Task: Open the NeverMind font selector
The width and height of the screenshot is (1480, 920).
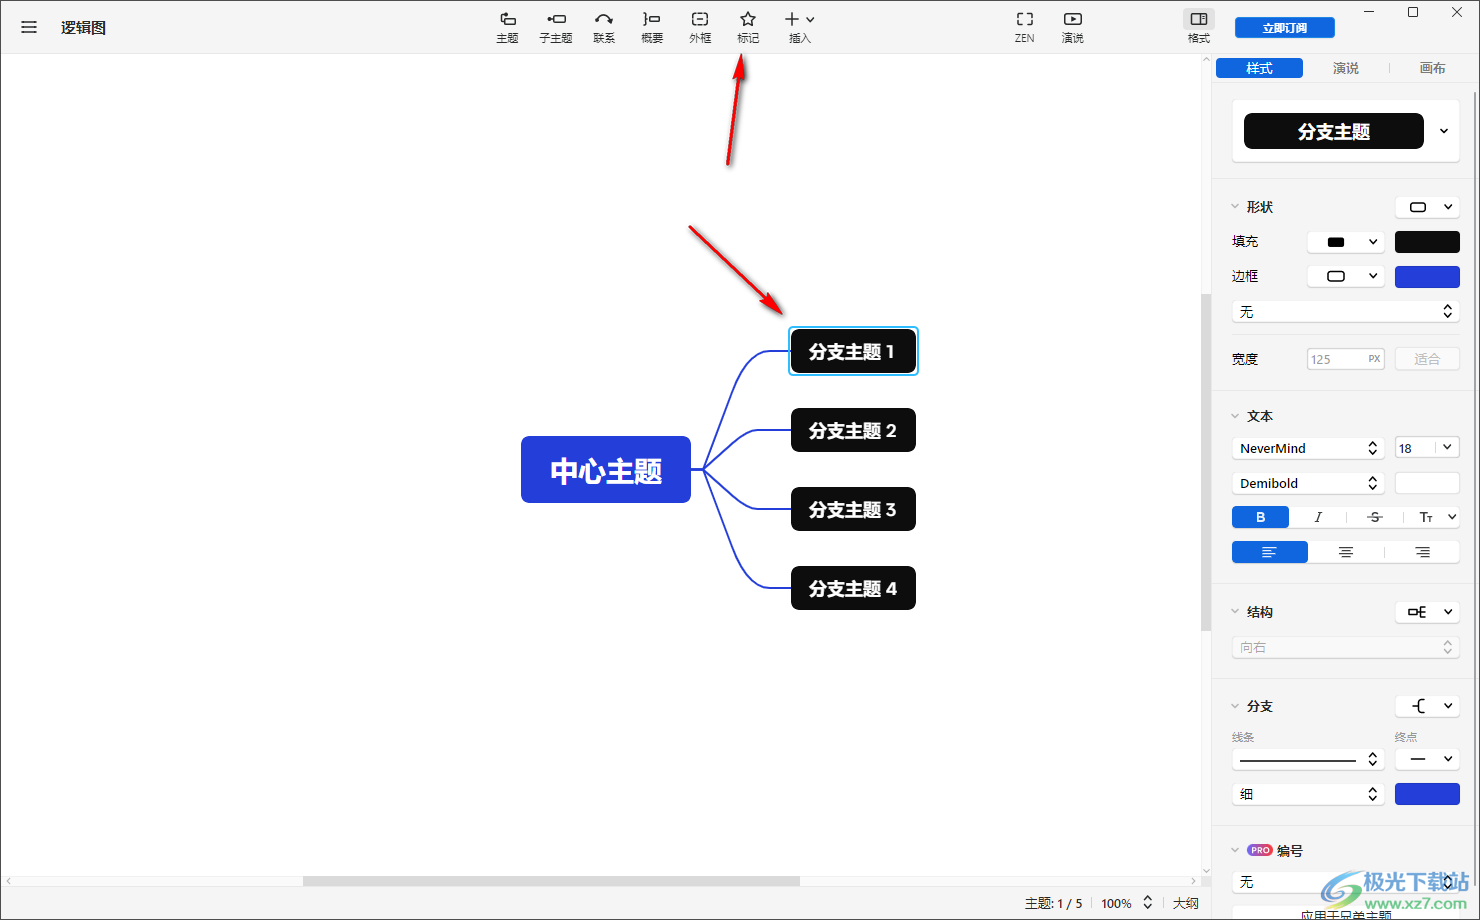Action: coord(1308,448)
